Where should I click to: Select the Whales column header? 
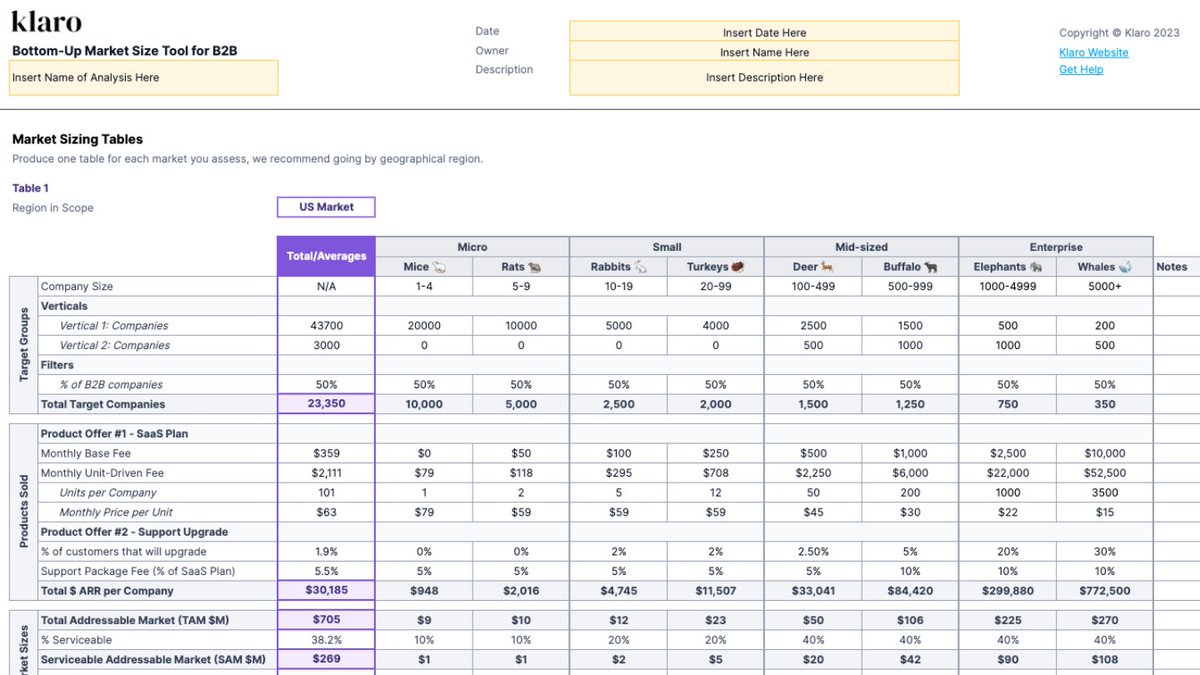click(x=1104, y=267)
